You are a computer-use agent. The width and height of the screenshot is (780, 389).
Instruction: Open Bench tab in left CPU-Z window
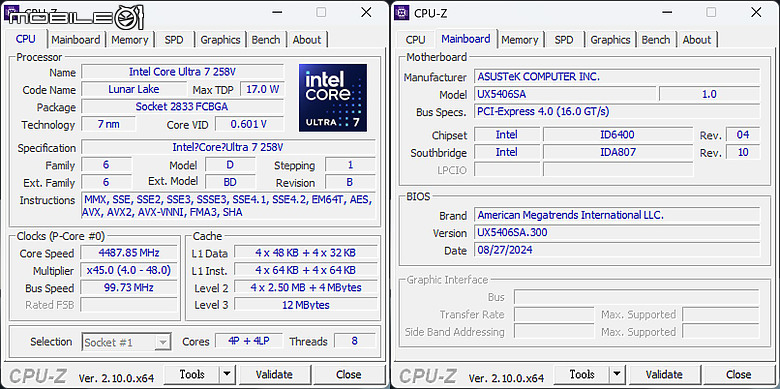click(266, 40)
